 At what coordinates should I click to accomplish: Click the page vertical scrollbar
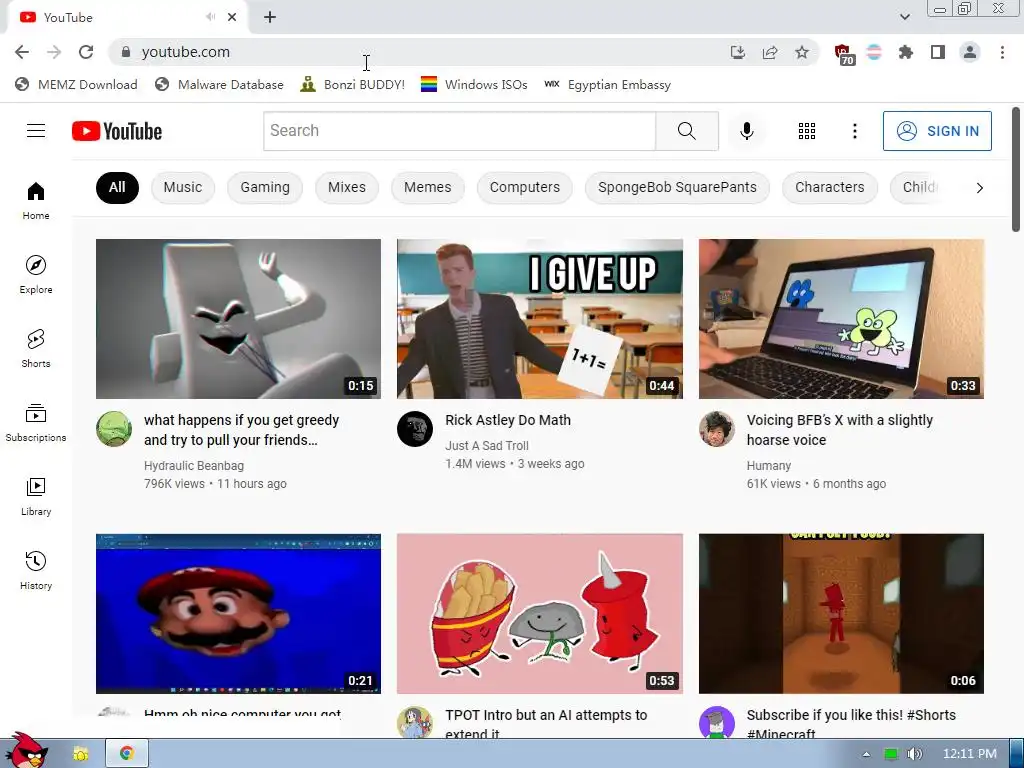[x=1016, y=168]
